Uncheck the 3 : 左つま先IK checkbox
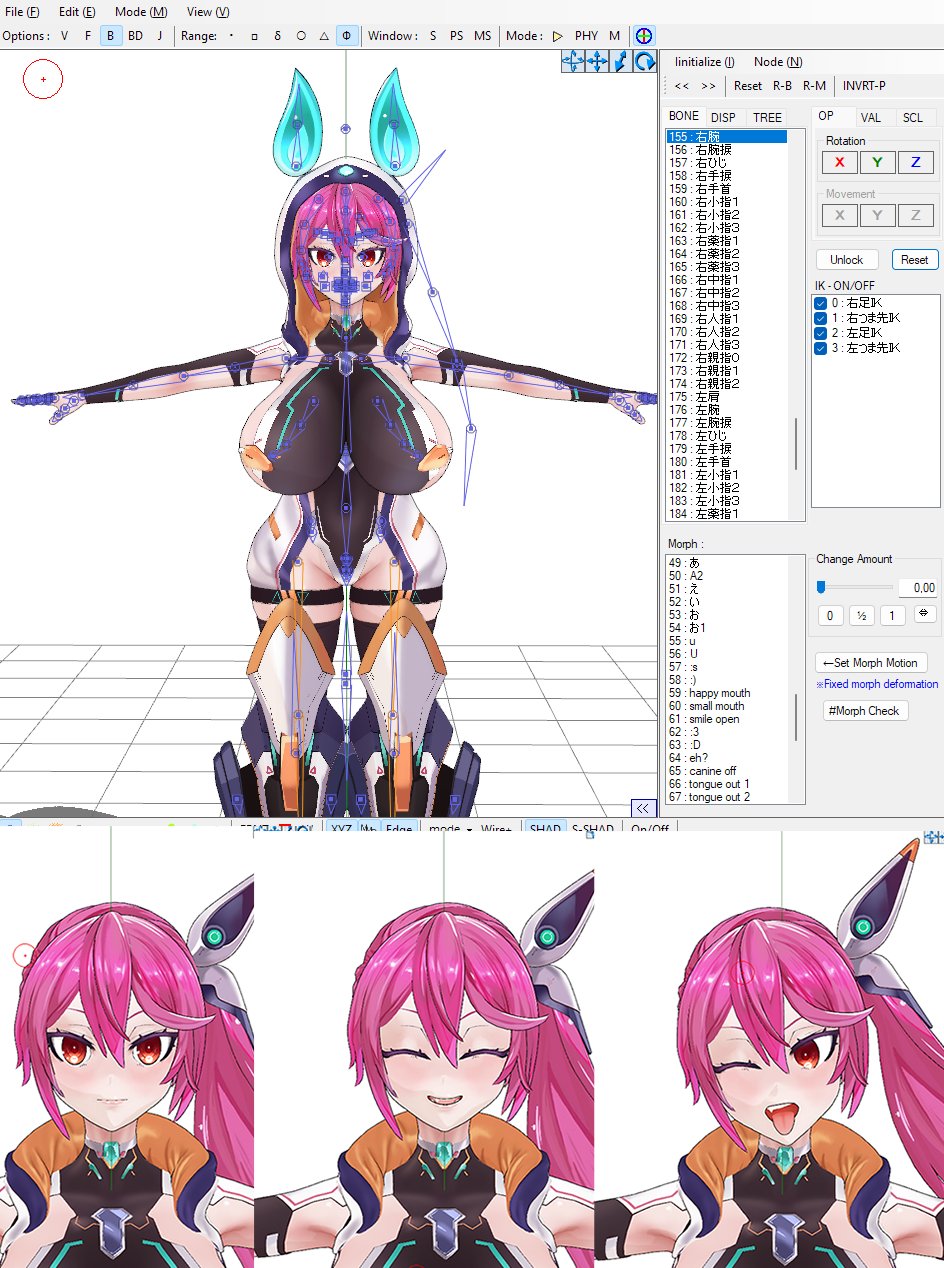 coord(820,348)
